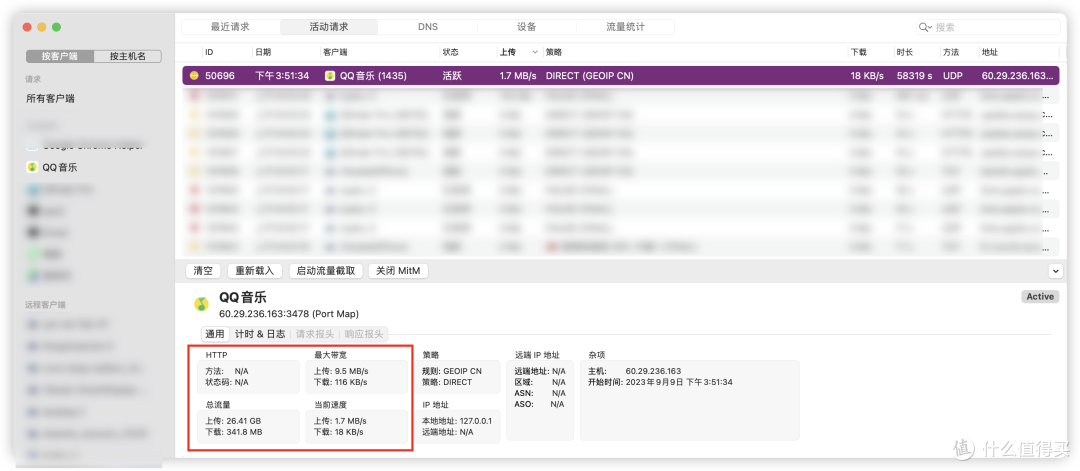This screenshot has width=1080, height=471.
Task: Click the 上传: 26.41 GB total traffic value
Action: [233, 421]
